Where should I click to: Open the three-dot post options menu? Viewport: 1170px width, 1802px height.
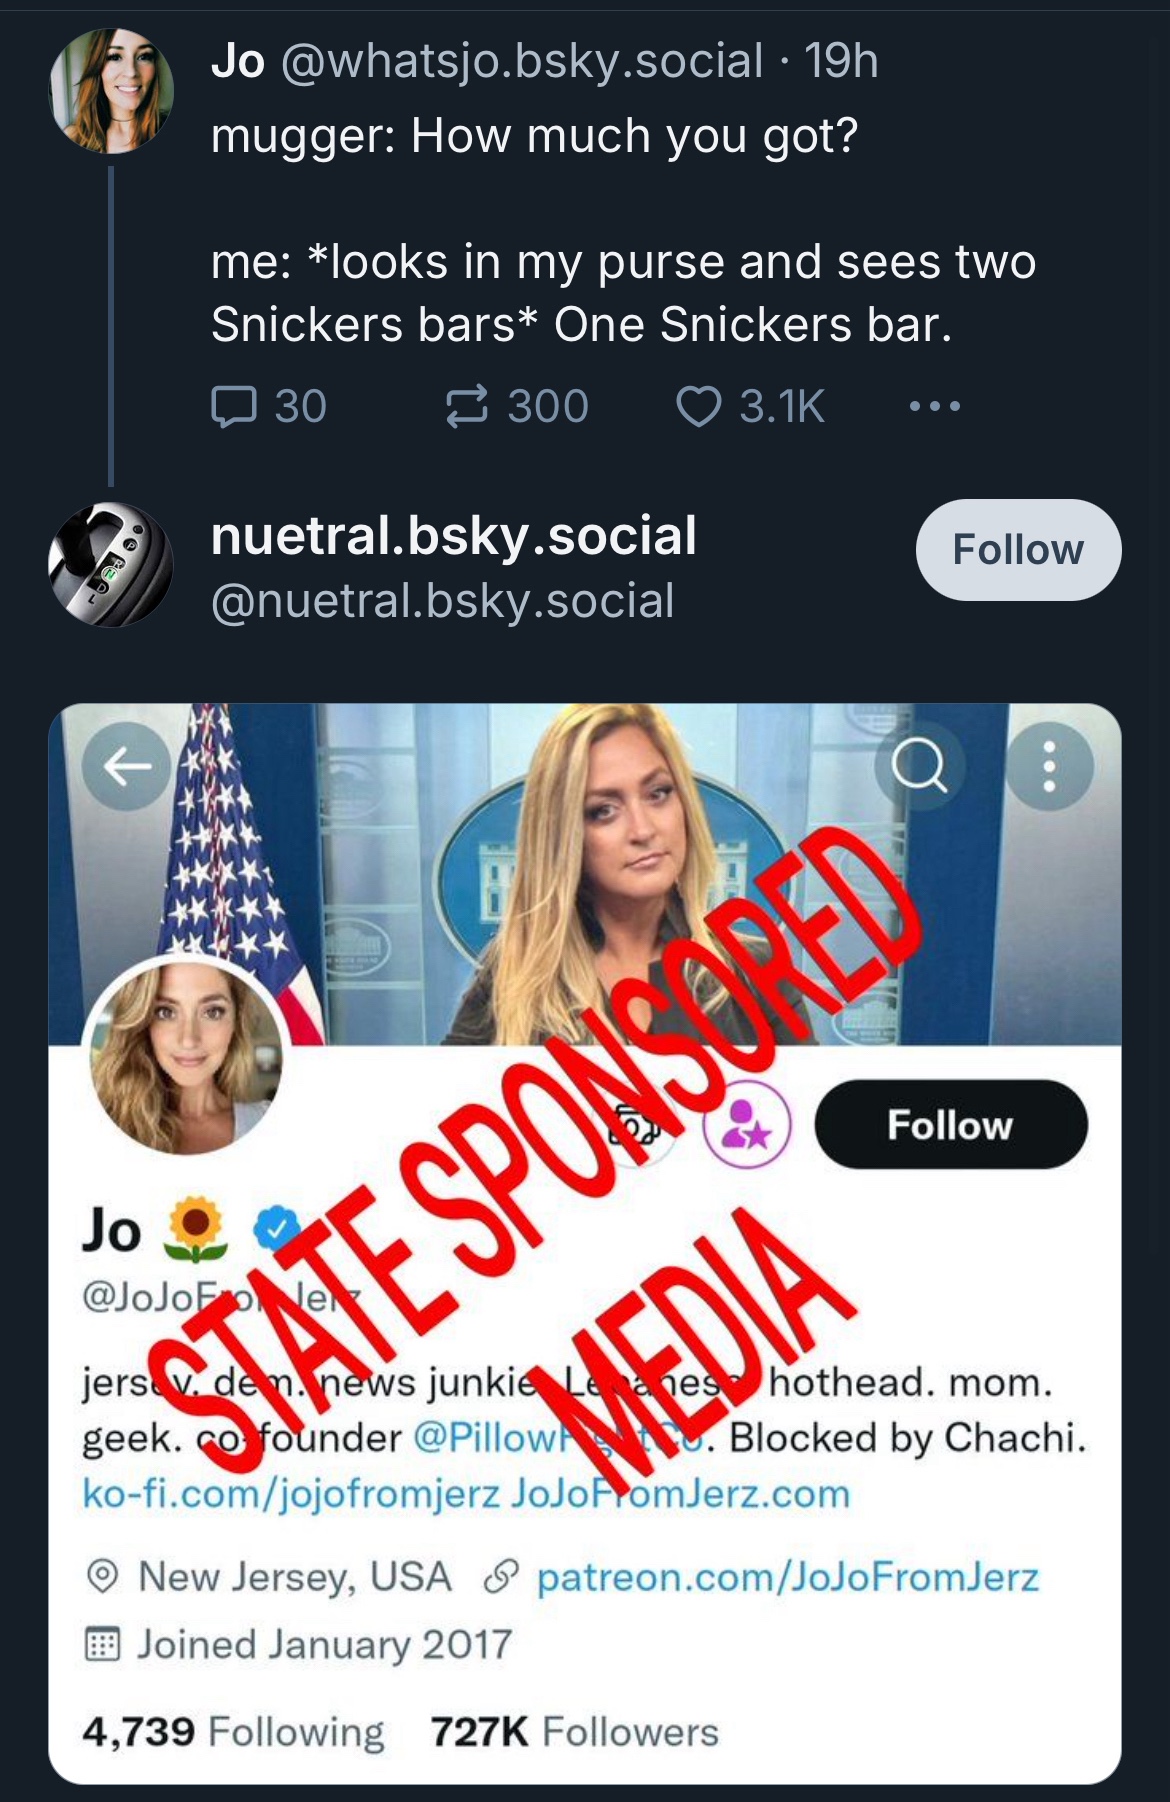click(935, 407)
